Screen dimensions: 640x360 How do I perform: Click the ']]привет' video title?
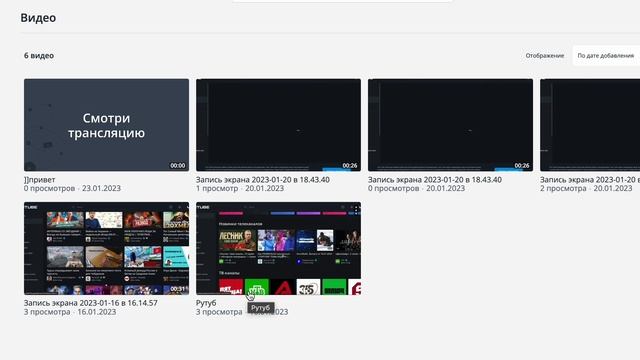pos(40,180)
